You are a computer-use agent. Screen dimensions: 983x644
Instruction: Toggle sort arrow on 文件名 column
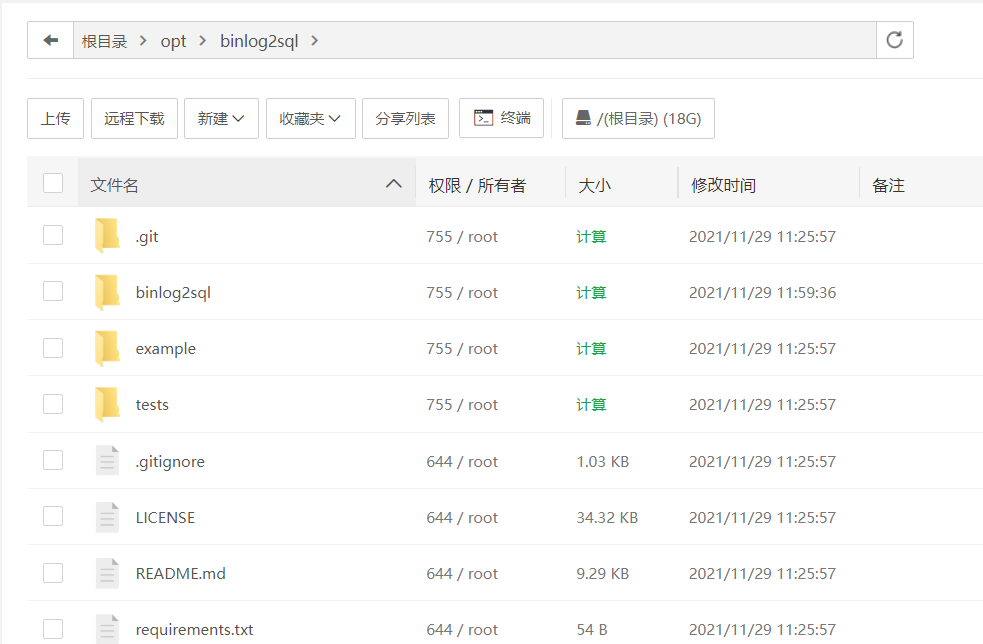(x=394, y=184)
